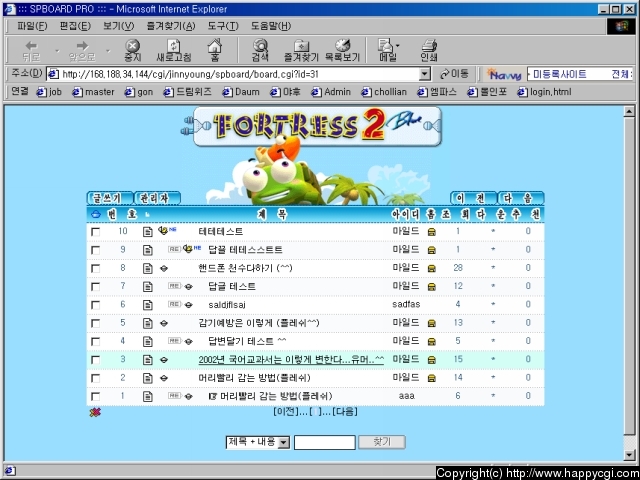The height and width of the screenshot is (480, 640).
Task: Open the 드림위즈 link in links bar
Action: 187,92
